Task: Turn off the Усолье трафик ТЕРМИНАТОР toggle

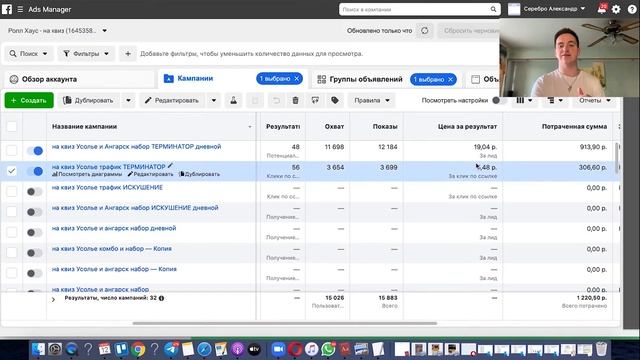Action: [35, 171]
